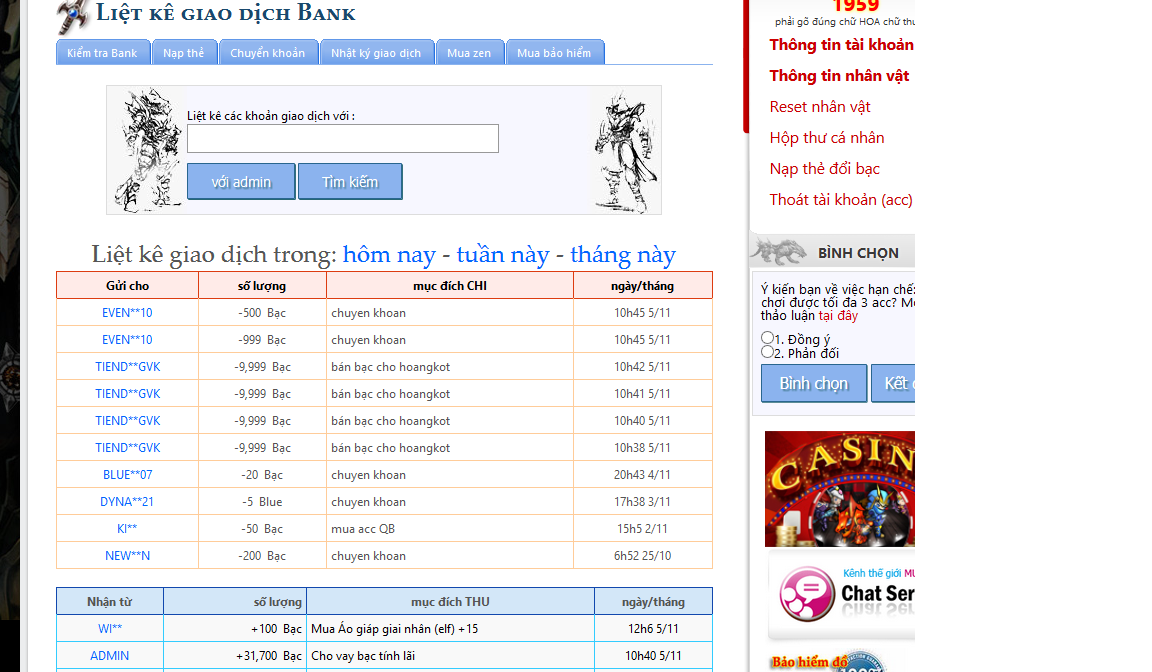Open the KI** recipient link

tap(127, 529)
